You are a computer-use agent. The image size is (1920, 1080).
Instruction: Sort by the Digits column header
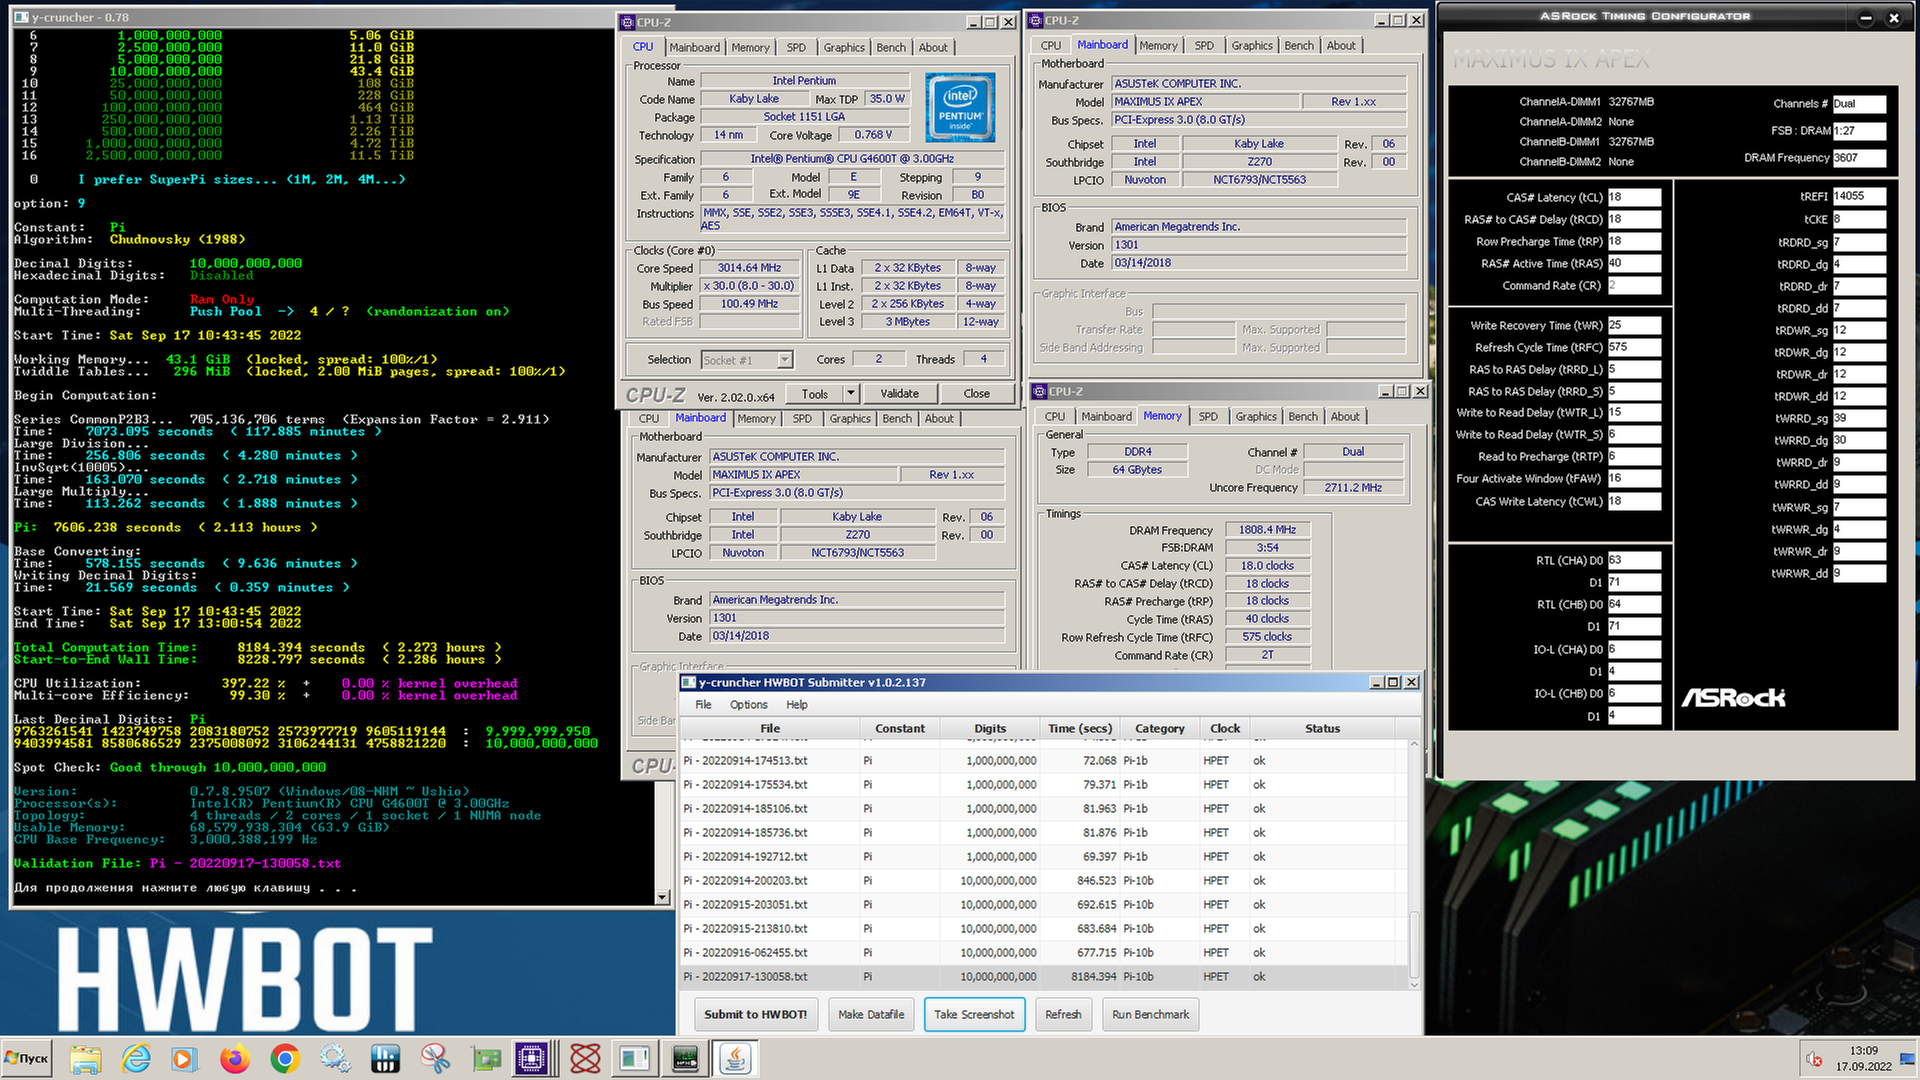tap(990, 728)
